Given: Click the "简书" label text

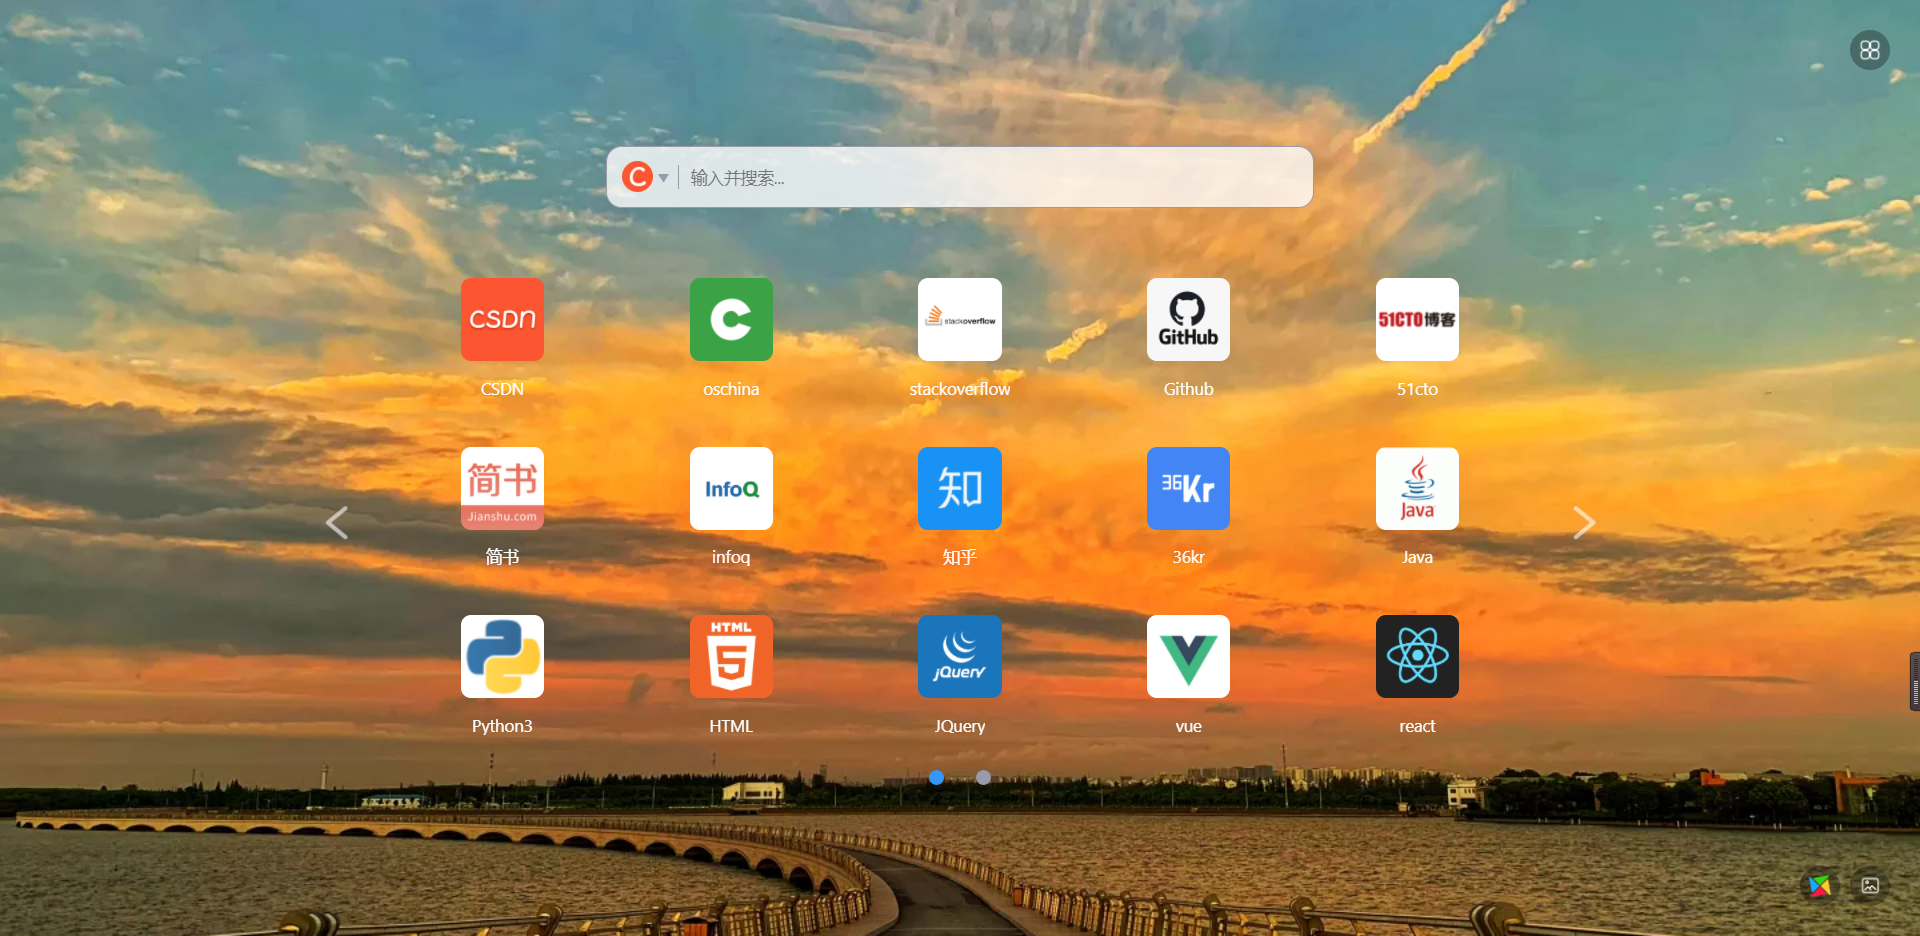Looking at the screenshot, I should pyautogui.click(x=502, y=557).
